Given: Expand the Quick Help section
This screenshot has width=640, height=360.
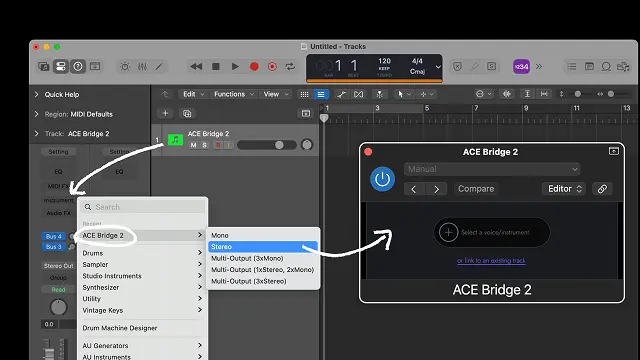Looking at the screenshot, I should pyautogui.click(x=37, y=94).
